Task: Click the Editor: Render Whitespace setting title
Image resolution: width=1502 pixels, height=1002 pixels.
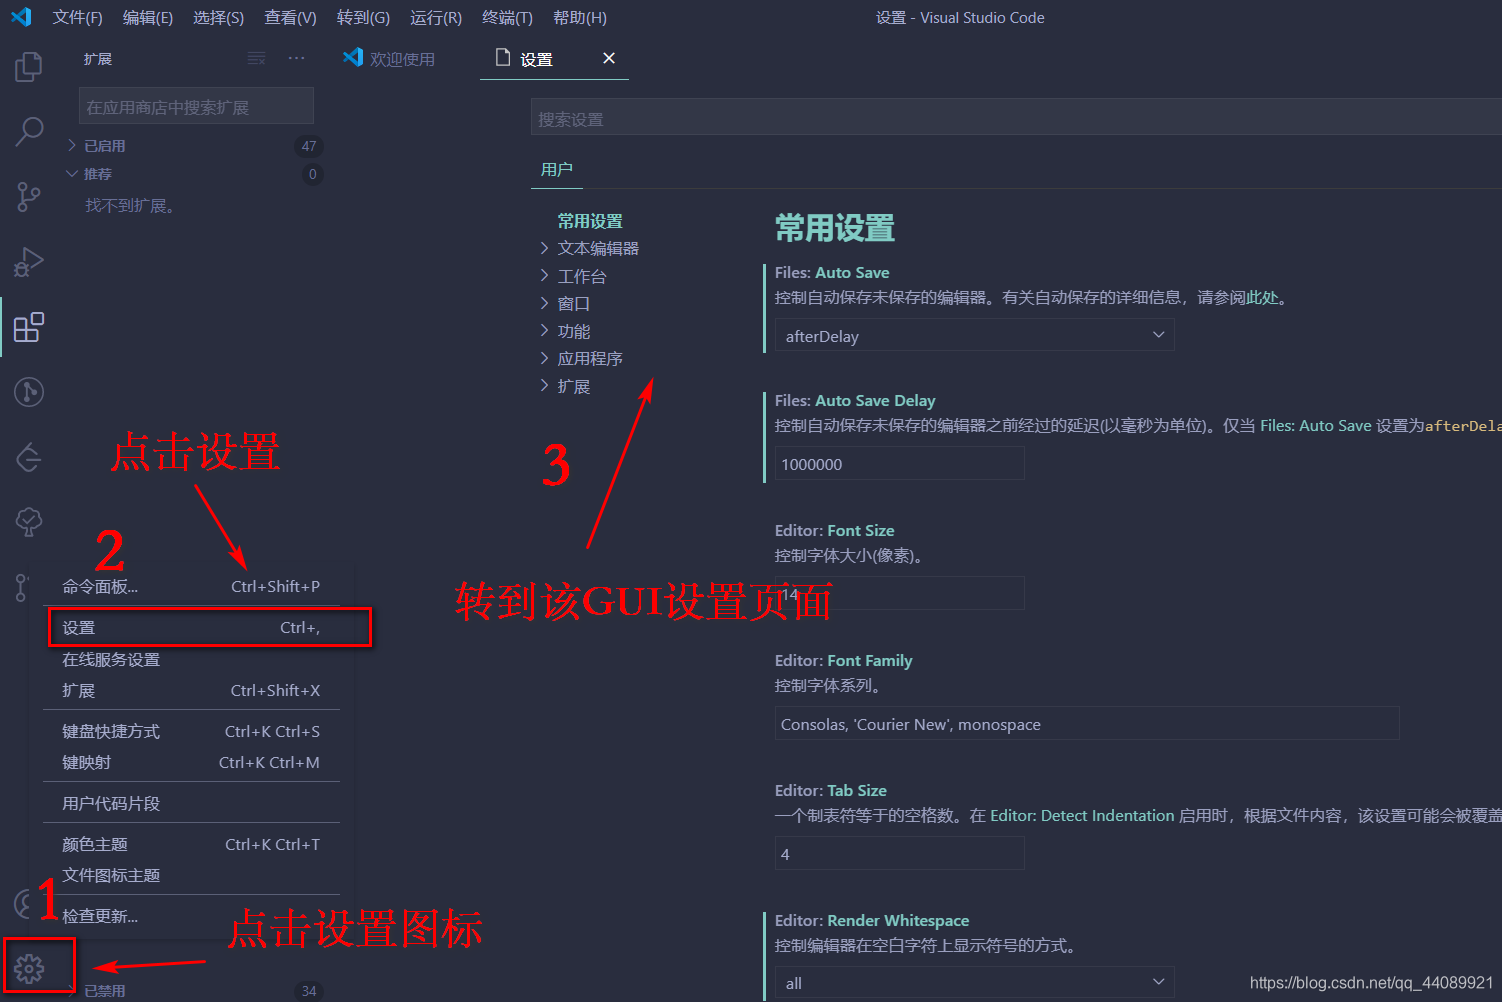Action: point(872,920)
